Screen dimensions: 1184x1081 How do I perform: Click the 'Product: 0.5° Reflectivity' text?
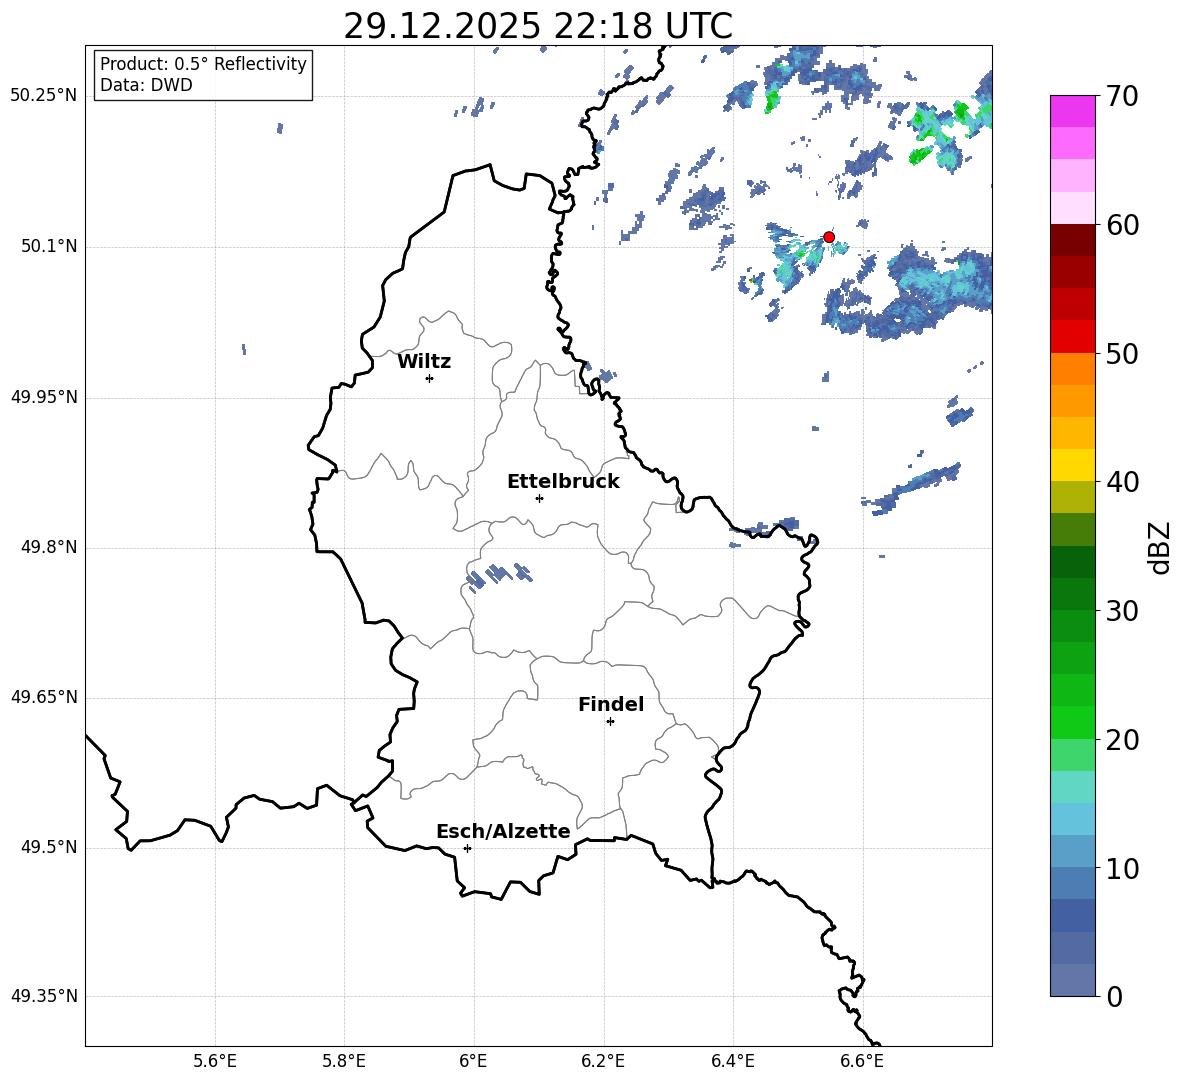(203, 64)
